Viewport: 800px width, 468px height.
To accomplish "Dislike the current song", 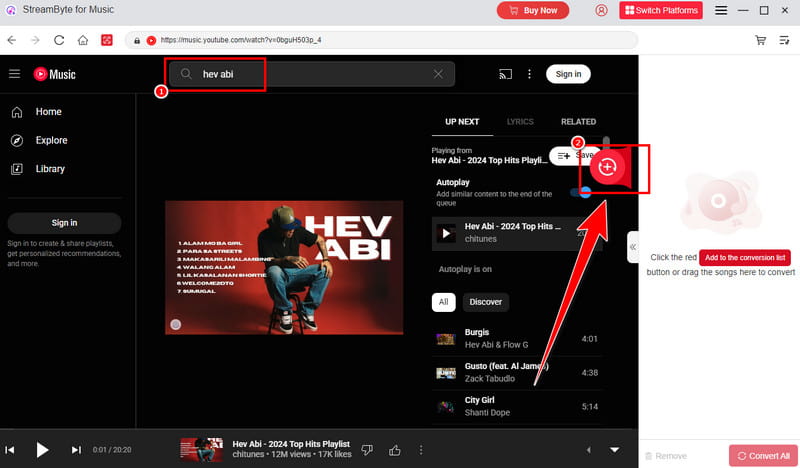I will pos(367,450).
